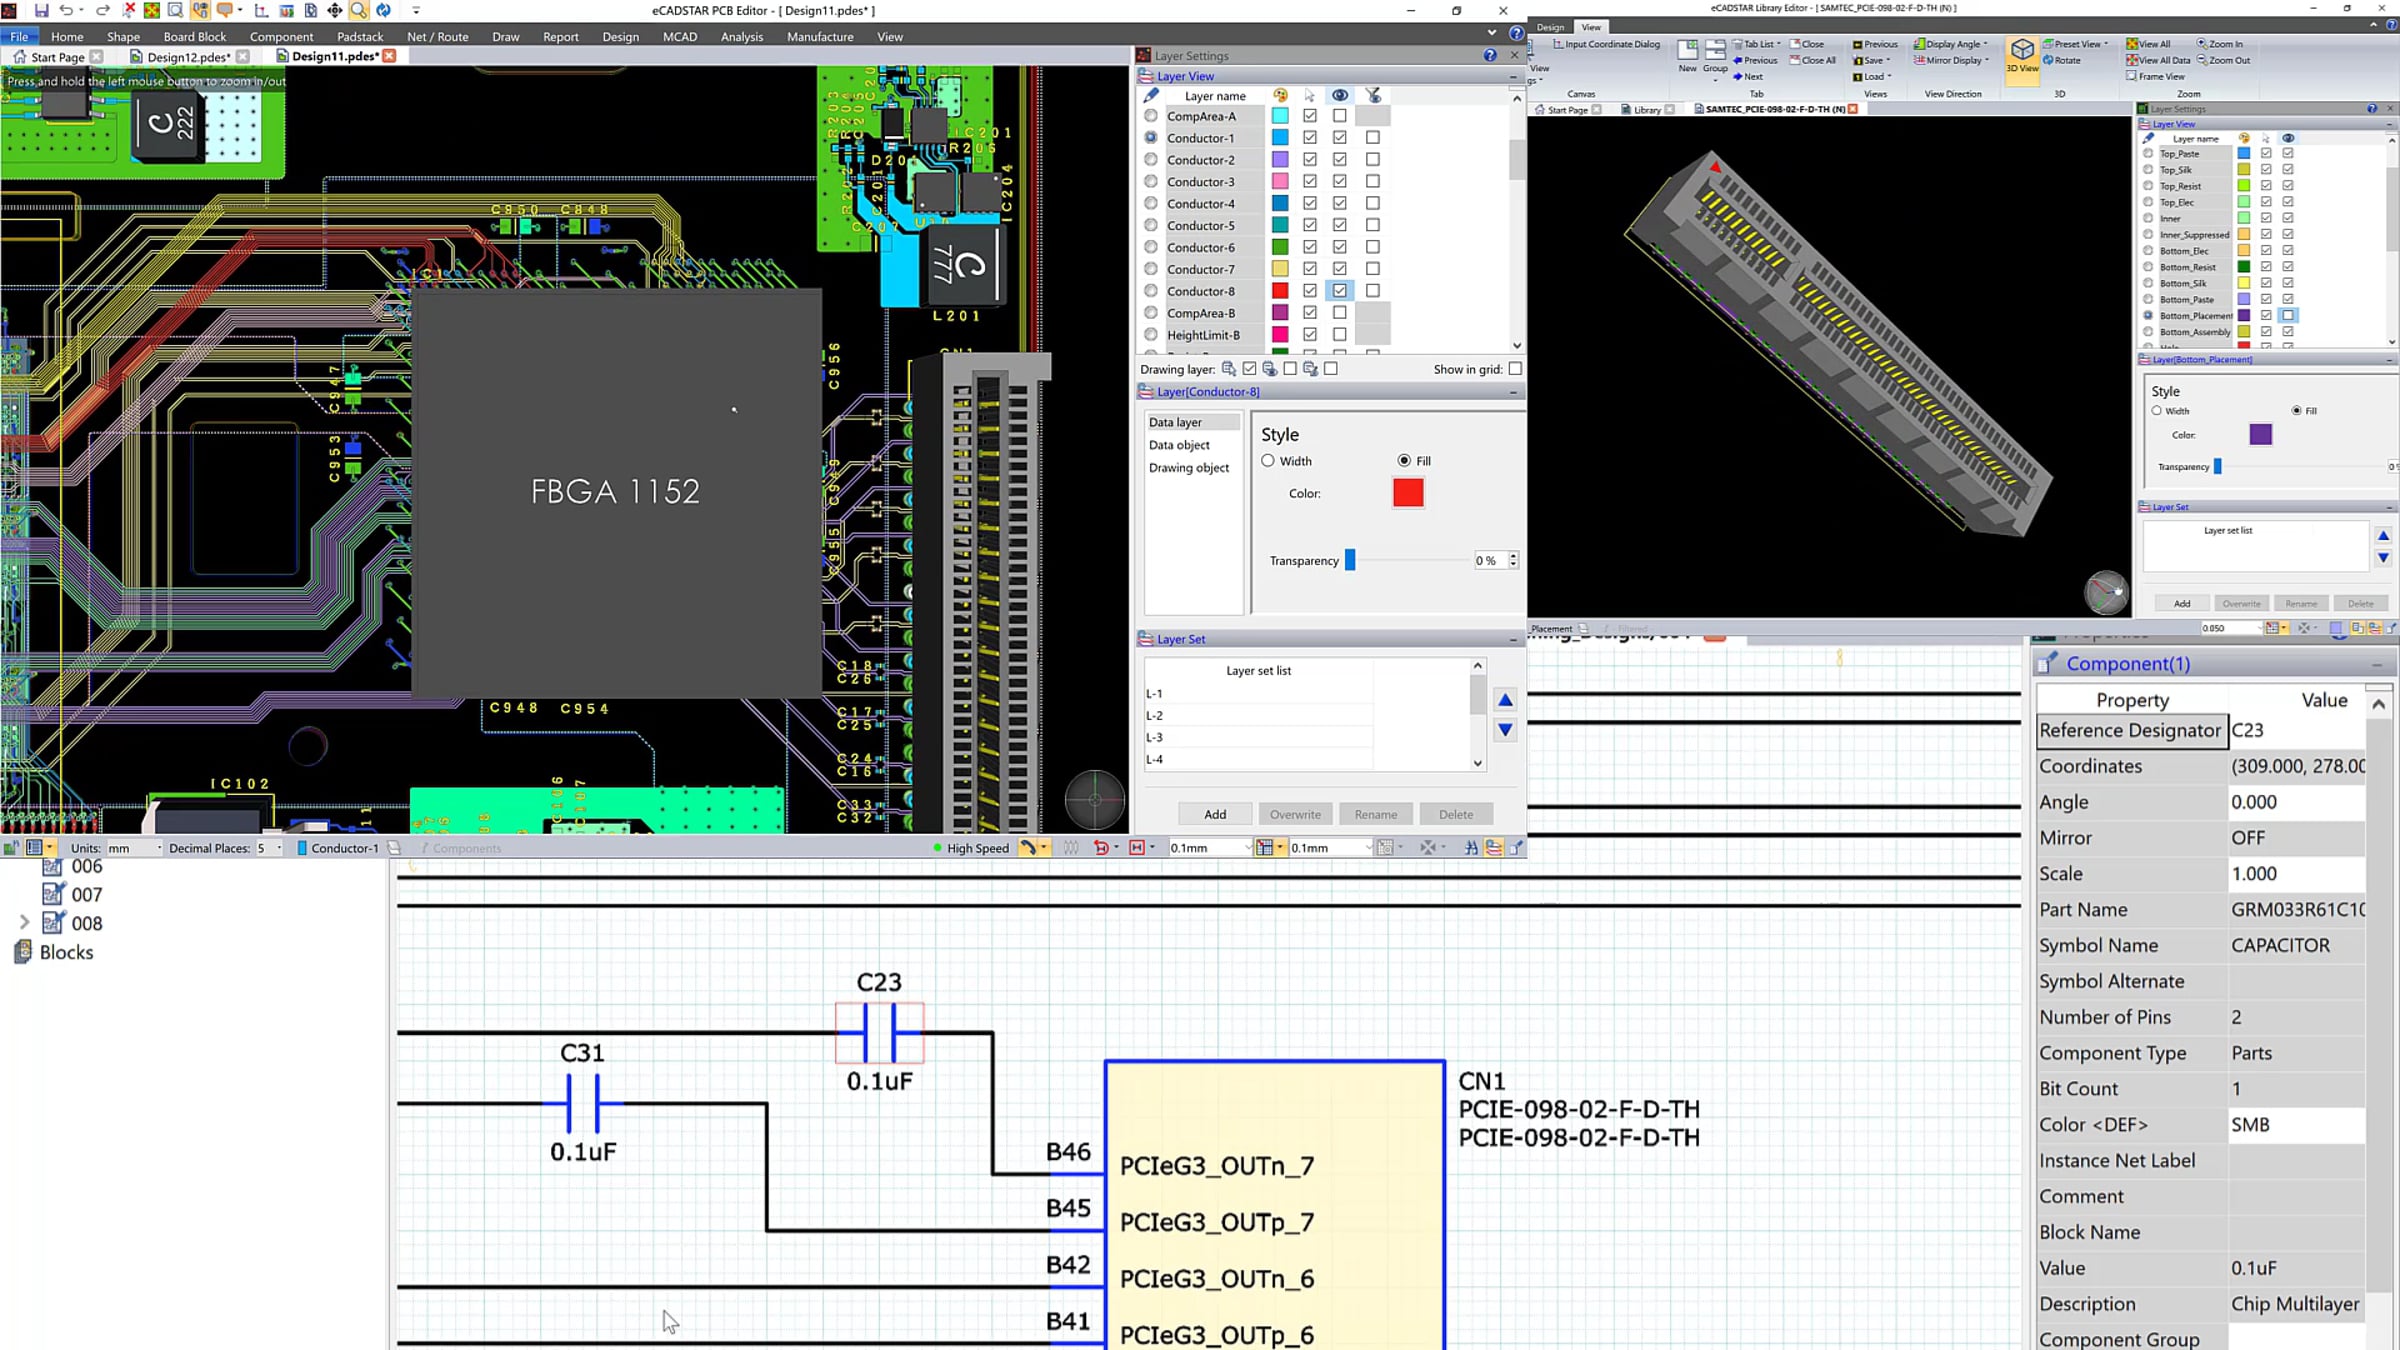
Task: Select Data object in layer category list
Action: coord(1179,445)
